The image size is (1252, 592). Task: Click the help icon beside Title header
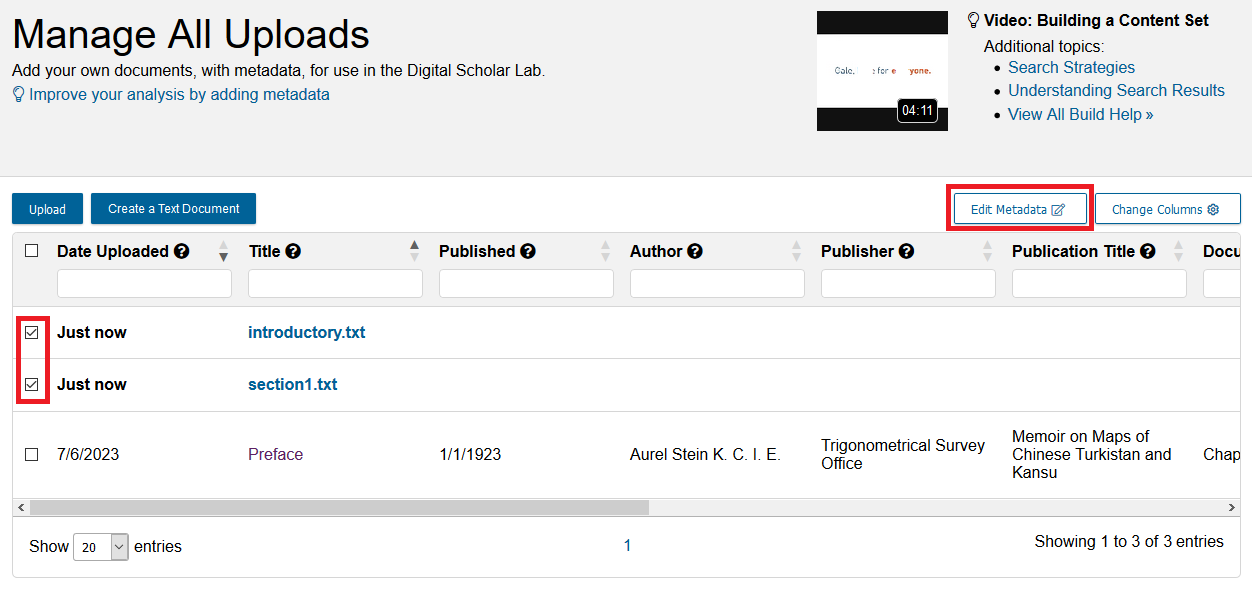(x=293, y=251)
